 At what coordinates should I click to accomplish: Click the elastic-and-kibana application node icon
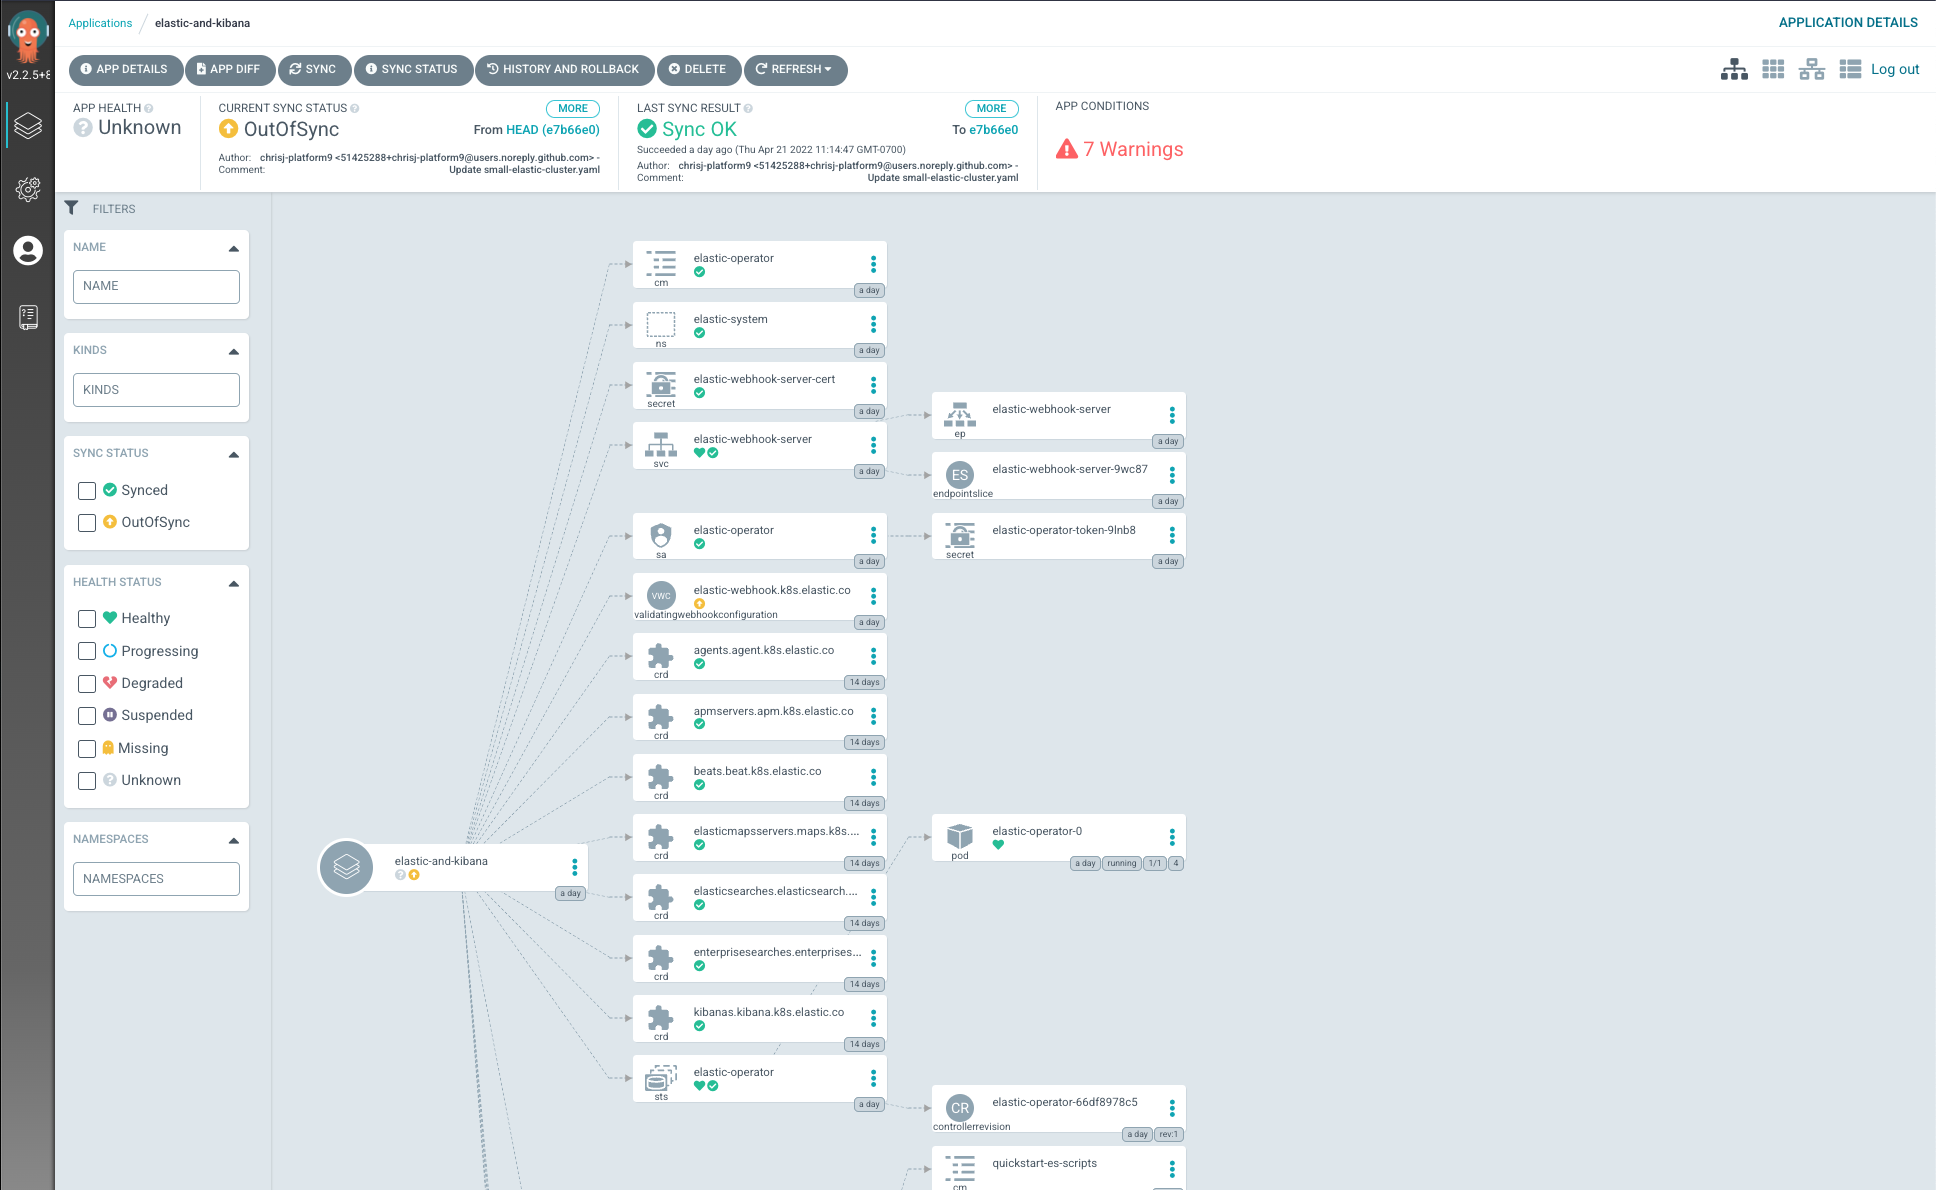click(x=346, y=867)
